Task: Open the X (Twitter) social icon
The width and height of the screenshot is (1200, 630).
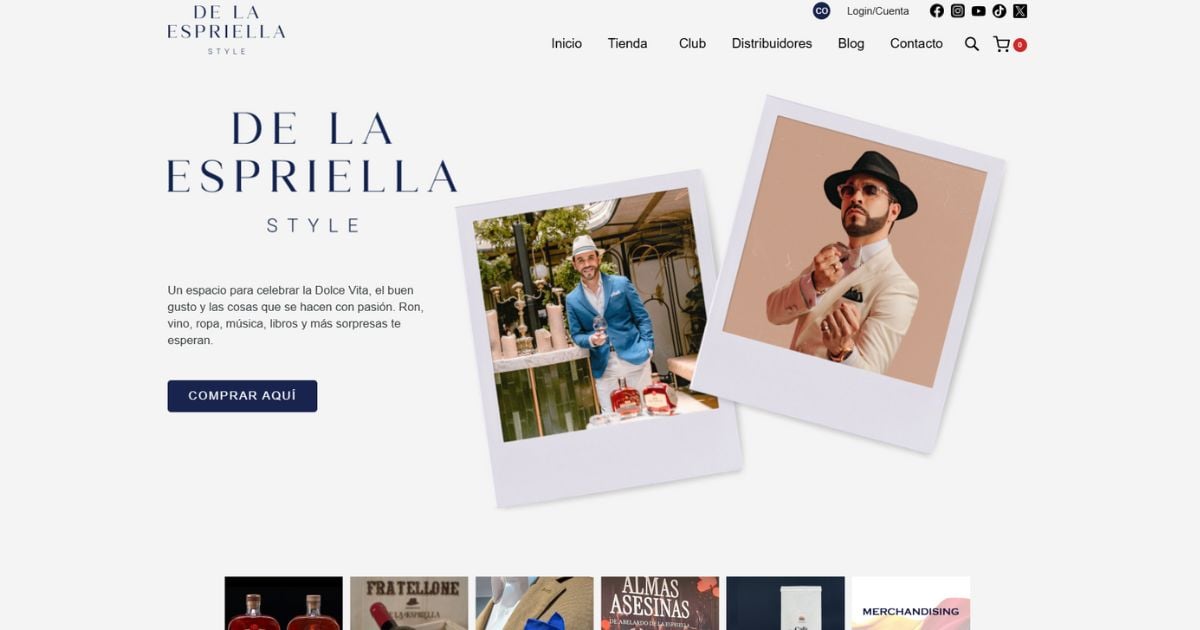Action: click(1020, 11)
